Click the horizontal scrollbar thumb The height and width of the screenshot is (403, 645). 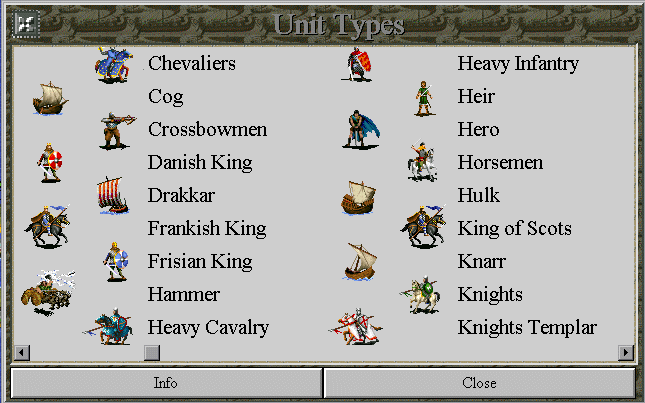click(x=152, y=352)
